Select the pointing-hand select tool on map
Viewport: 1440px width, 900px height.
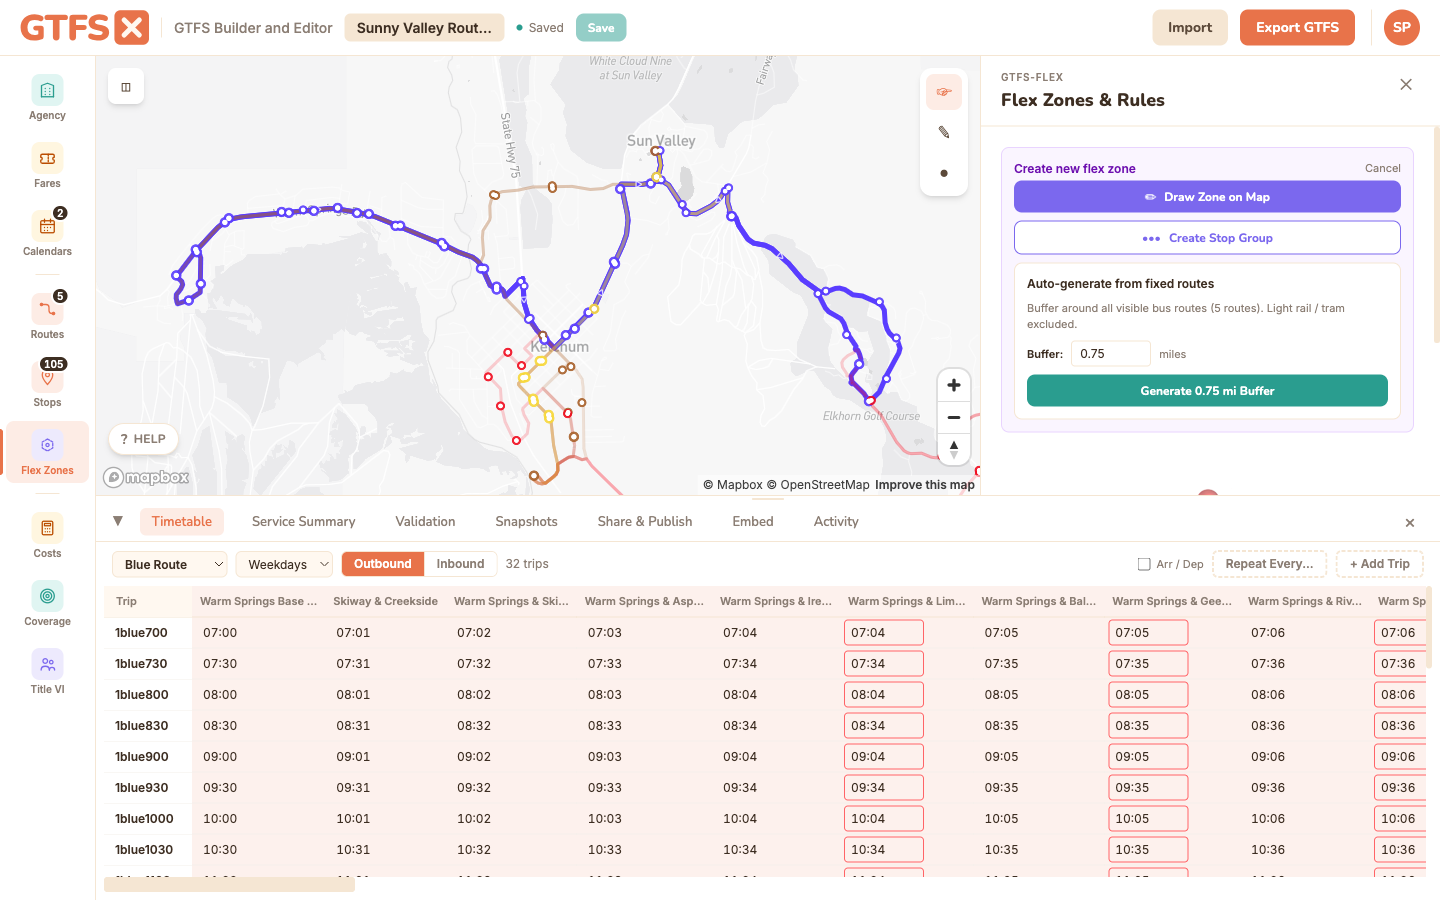coord(943,92)
